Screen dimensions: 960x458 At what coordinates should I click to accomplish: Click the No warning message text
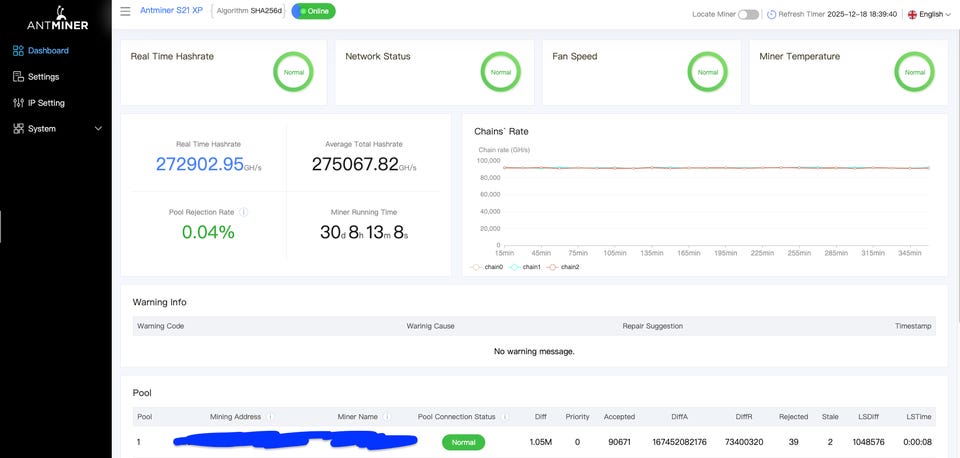[x=534, y=351]
